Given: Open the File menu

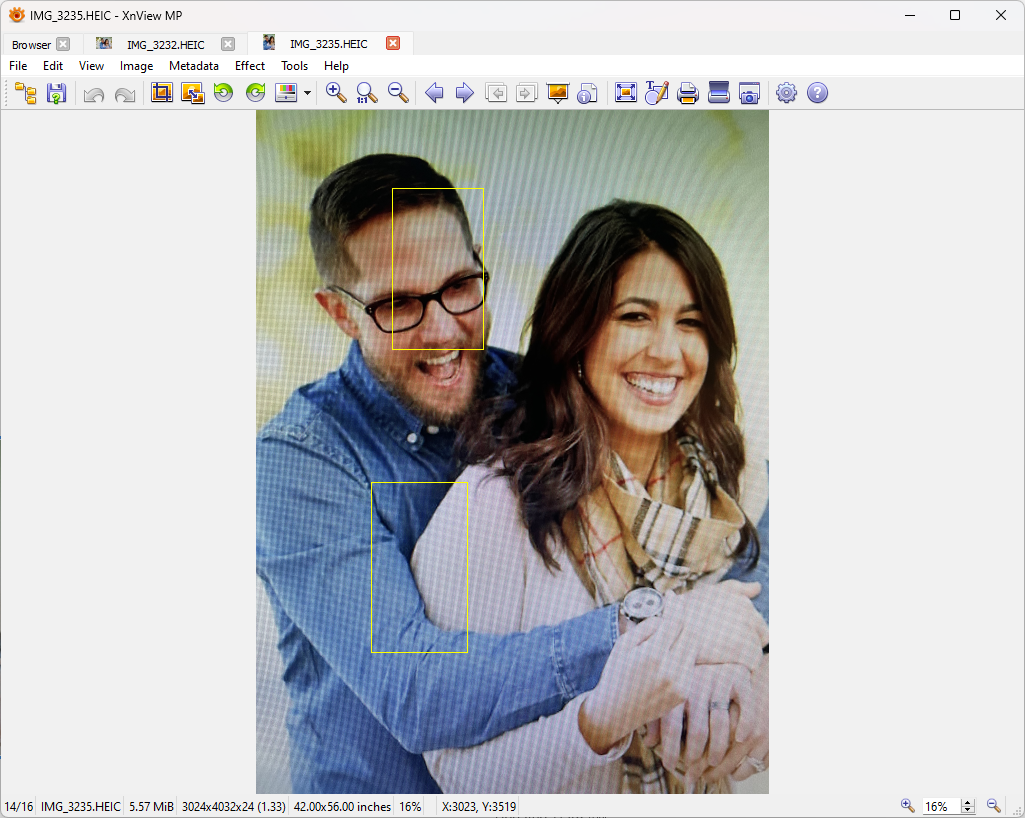Looking at the screenshot, I should (x=18, y=66).
